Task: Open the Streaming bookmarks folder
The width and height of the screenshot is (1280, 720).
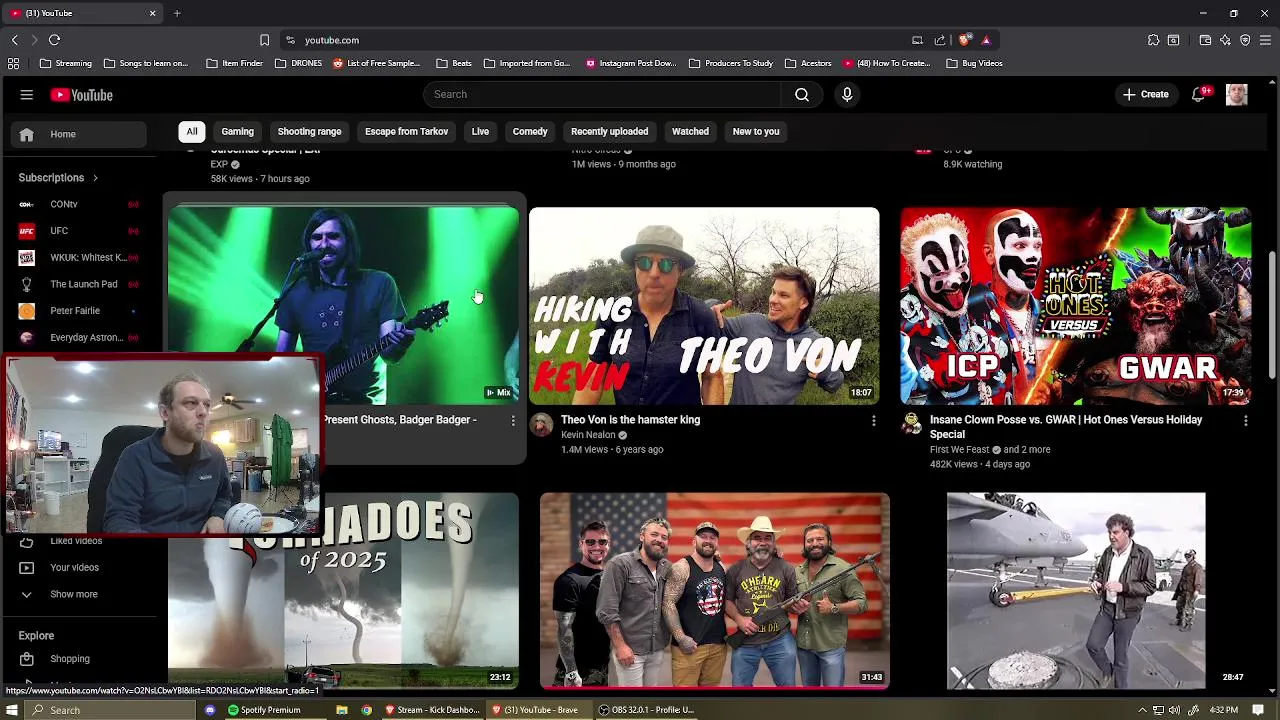Action: click(x=66, y=63)
